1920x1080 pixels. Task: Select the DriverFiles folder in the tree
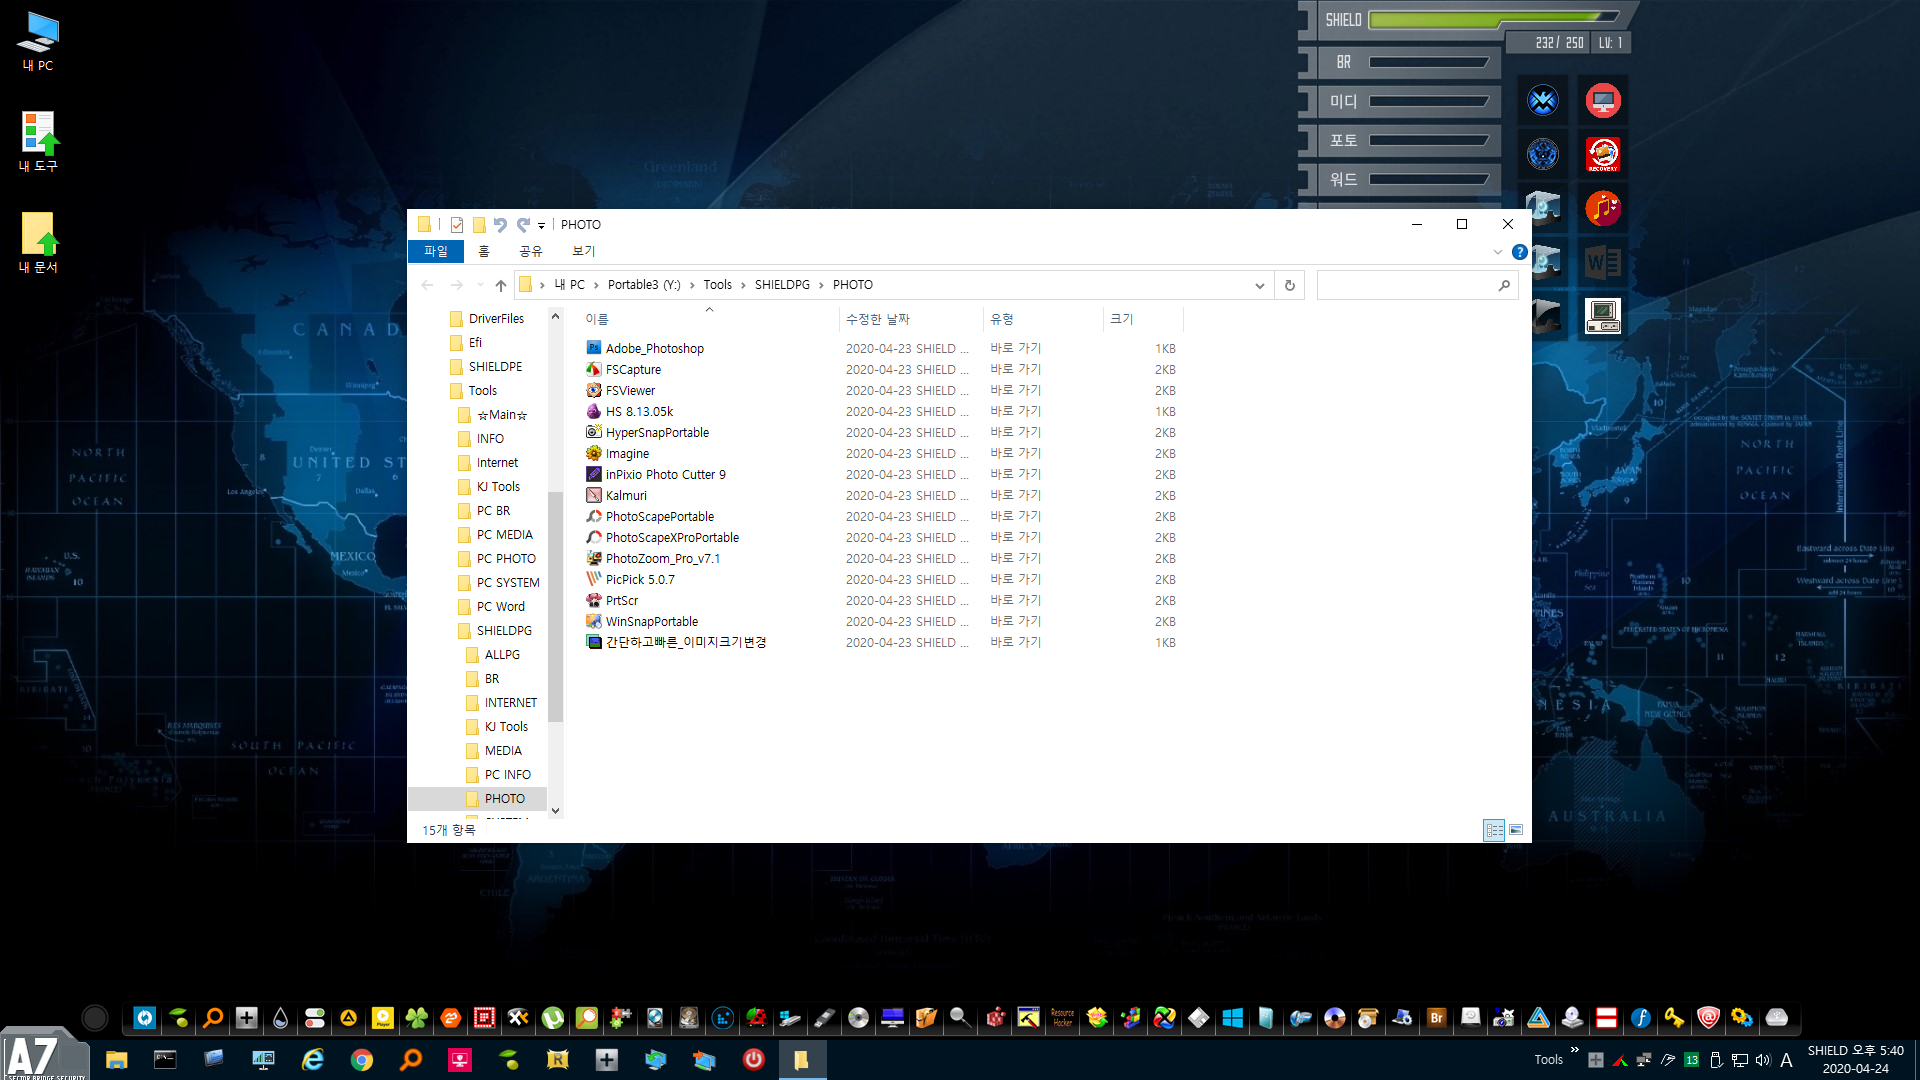(x=487, y=318)
